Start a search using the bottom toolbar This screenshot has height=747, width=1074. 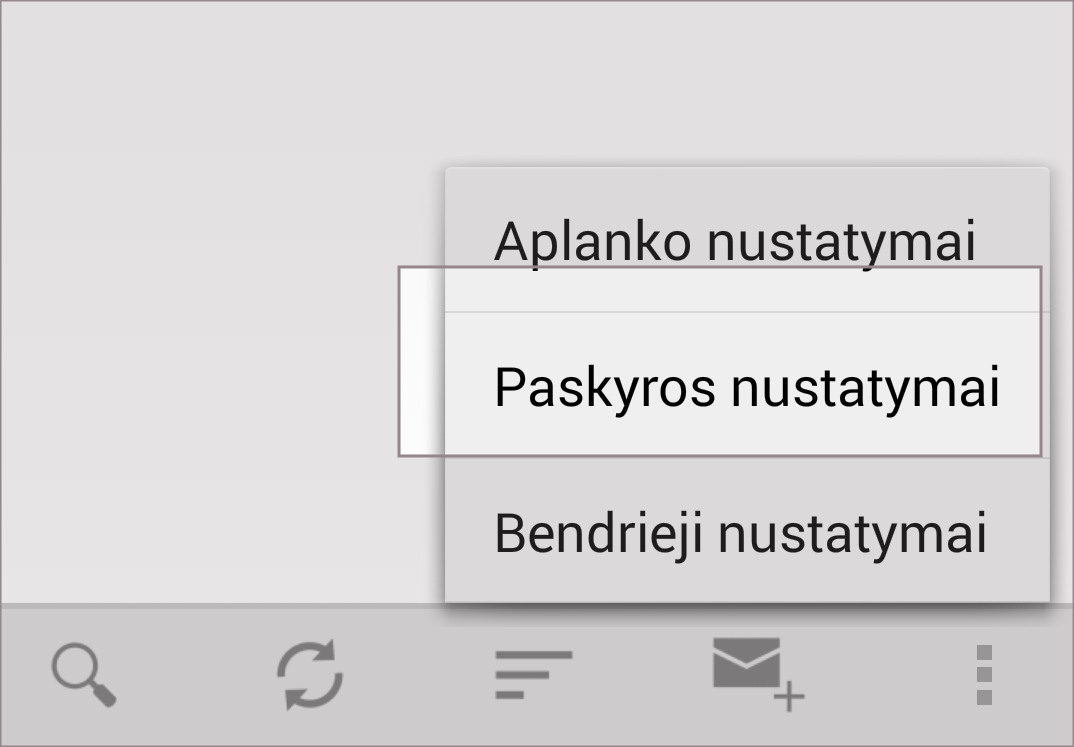tap(84, 675)
